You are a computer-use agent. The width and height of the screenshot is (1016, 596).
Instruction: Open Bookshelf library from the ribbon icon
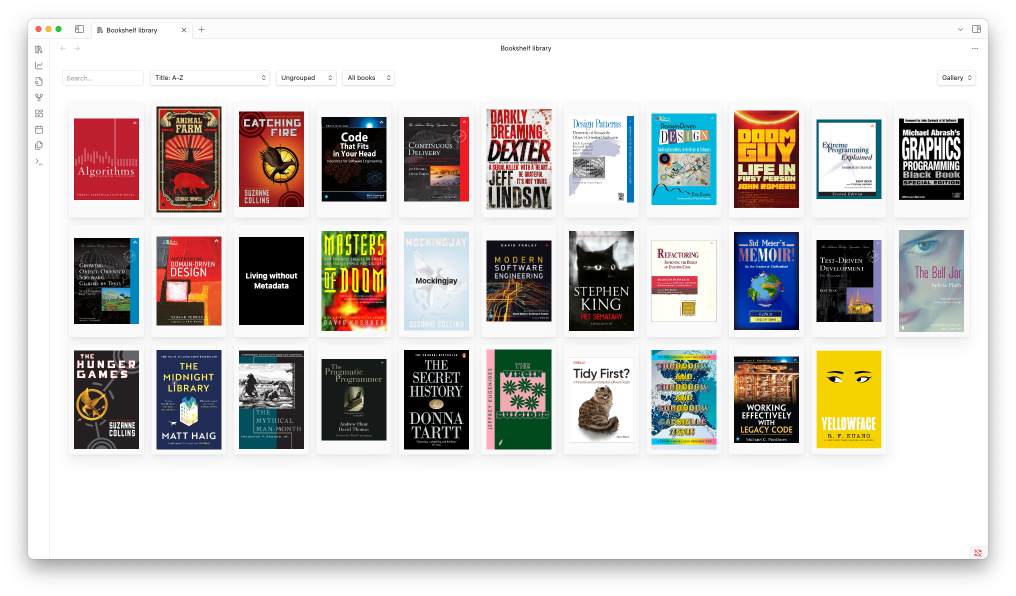click(x=39, y=49)
